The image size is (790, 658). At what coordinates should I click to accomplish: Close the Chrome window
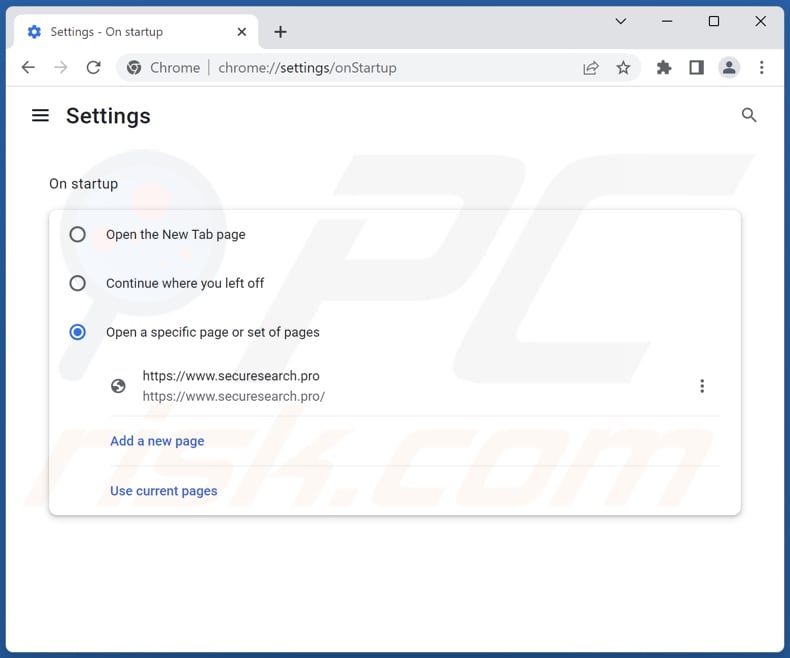coord(760,21)
